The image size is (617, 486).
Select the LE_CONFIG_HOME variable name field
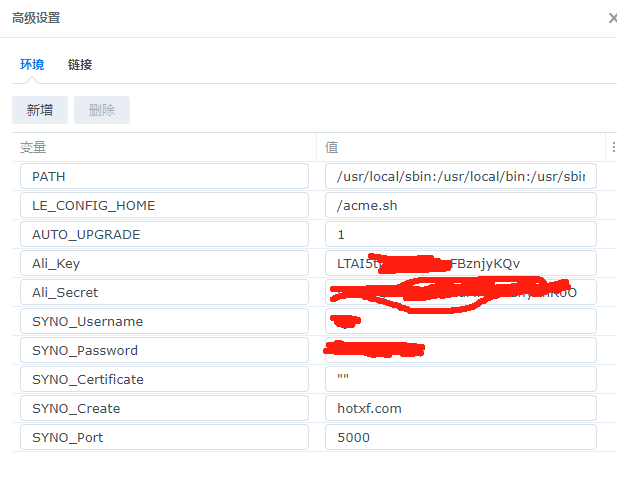164,206
